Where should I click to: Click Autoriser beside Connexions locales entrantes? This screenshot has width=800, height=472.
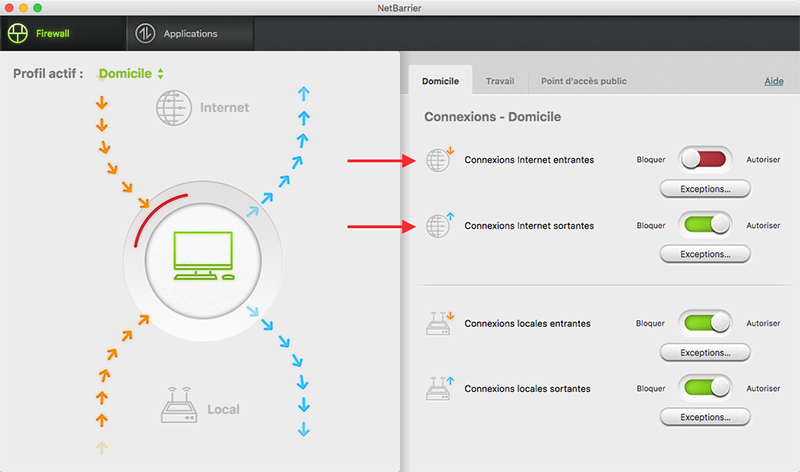(x=763, y=324)
